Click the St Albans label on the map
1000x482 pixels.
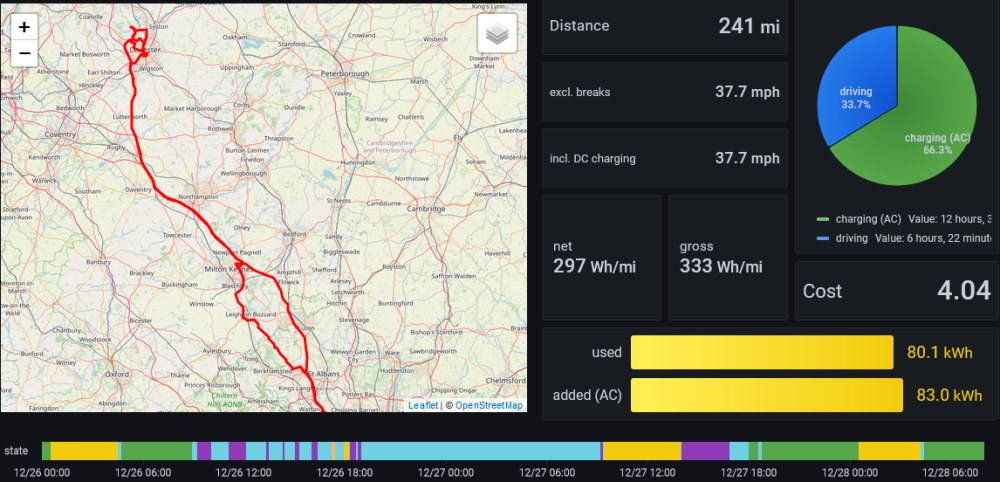(325, 373)
